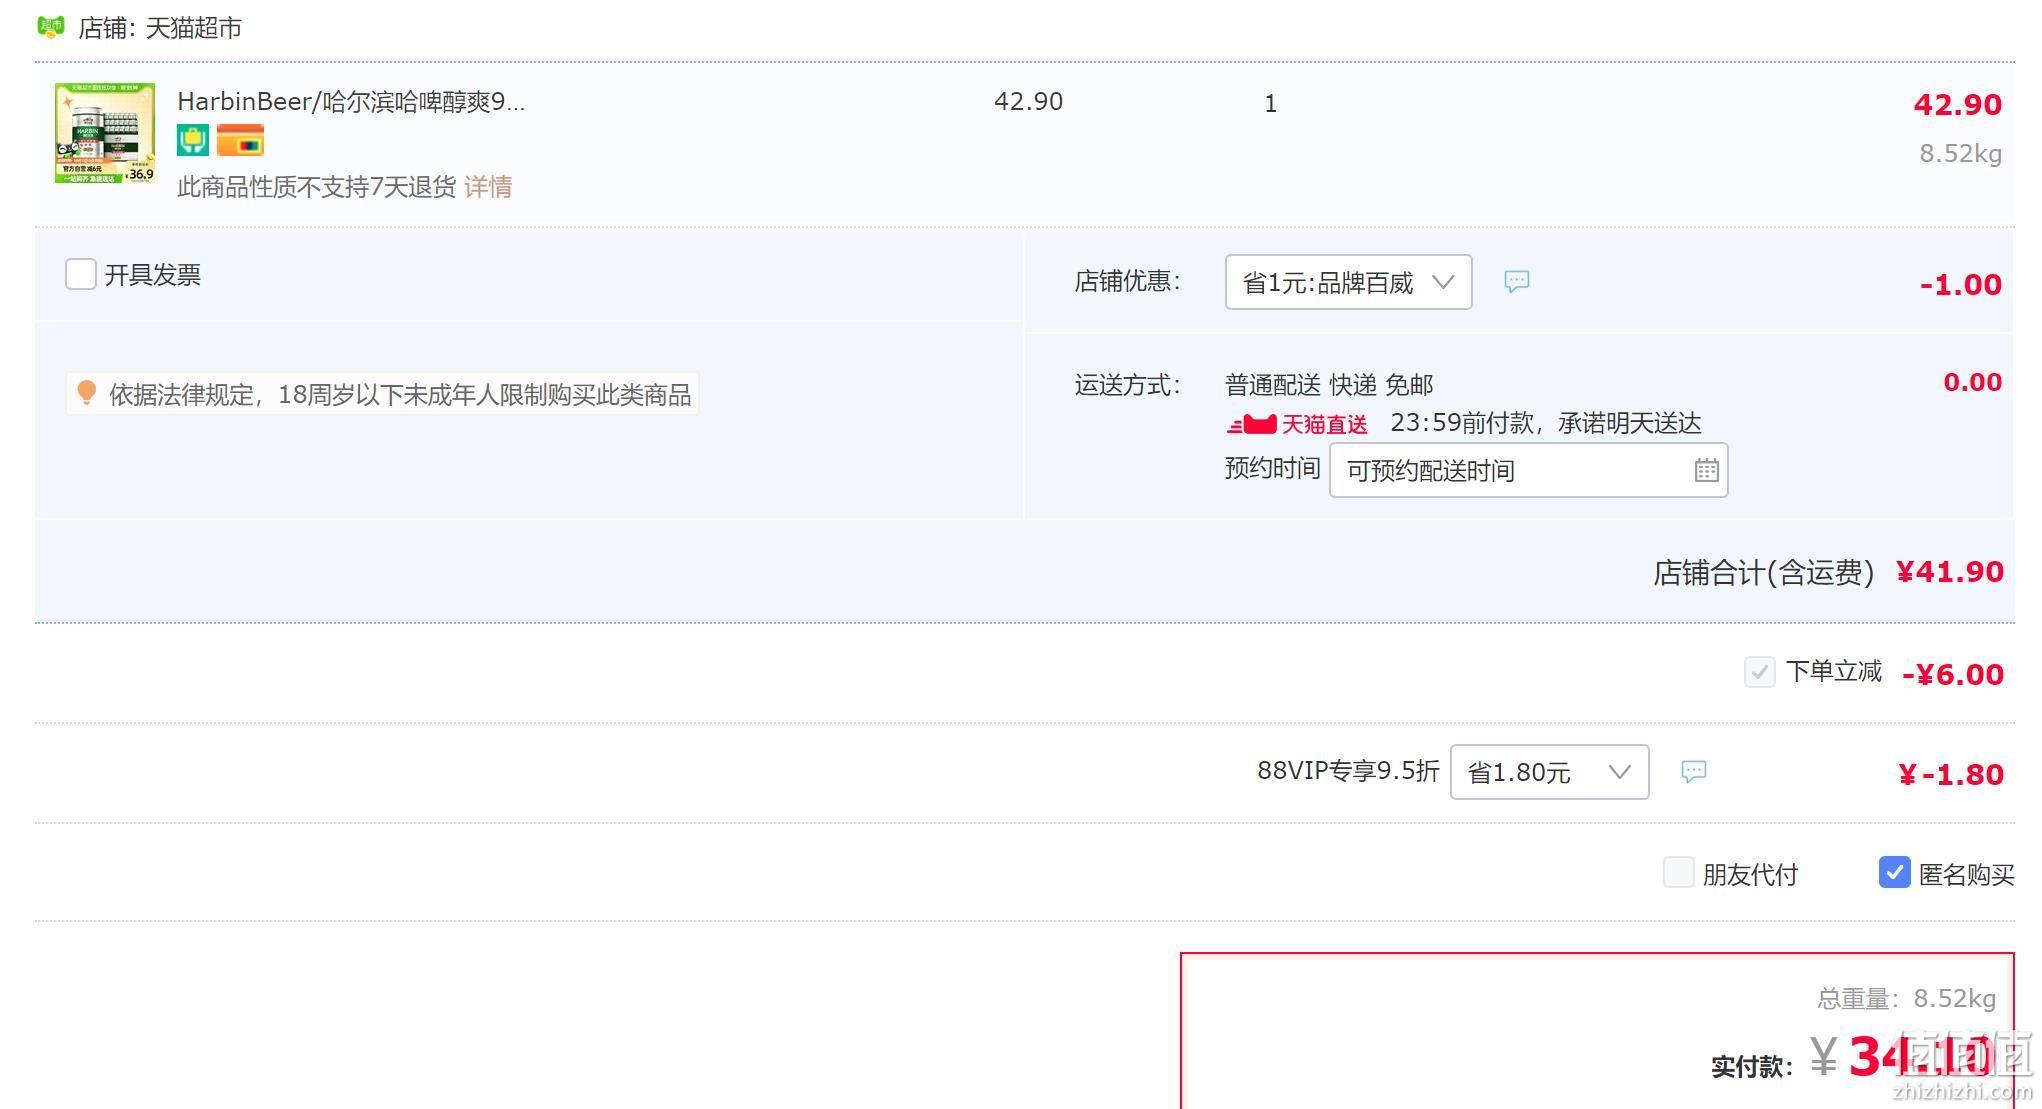Click the 8.52kg weight under item price
Image resolution: width=2042 pixels, height=1109 pixels.
[x=1960, y=154]
